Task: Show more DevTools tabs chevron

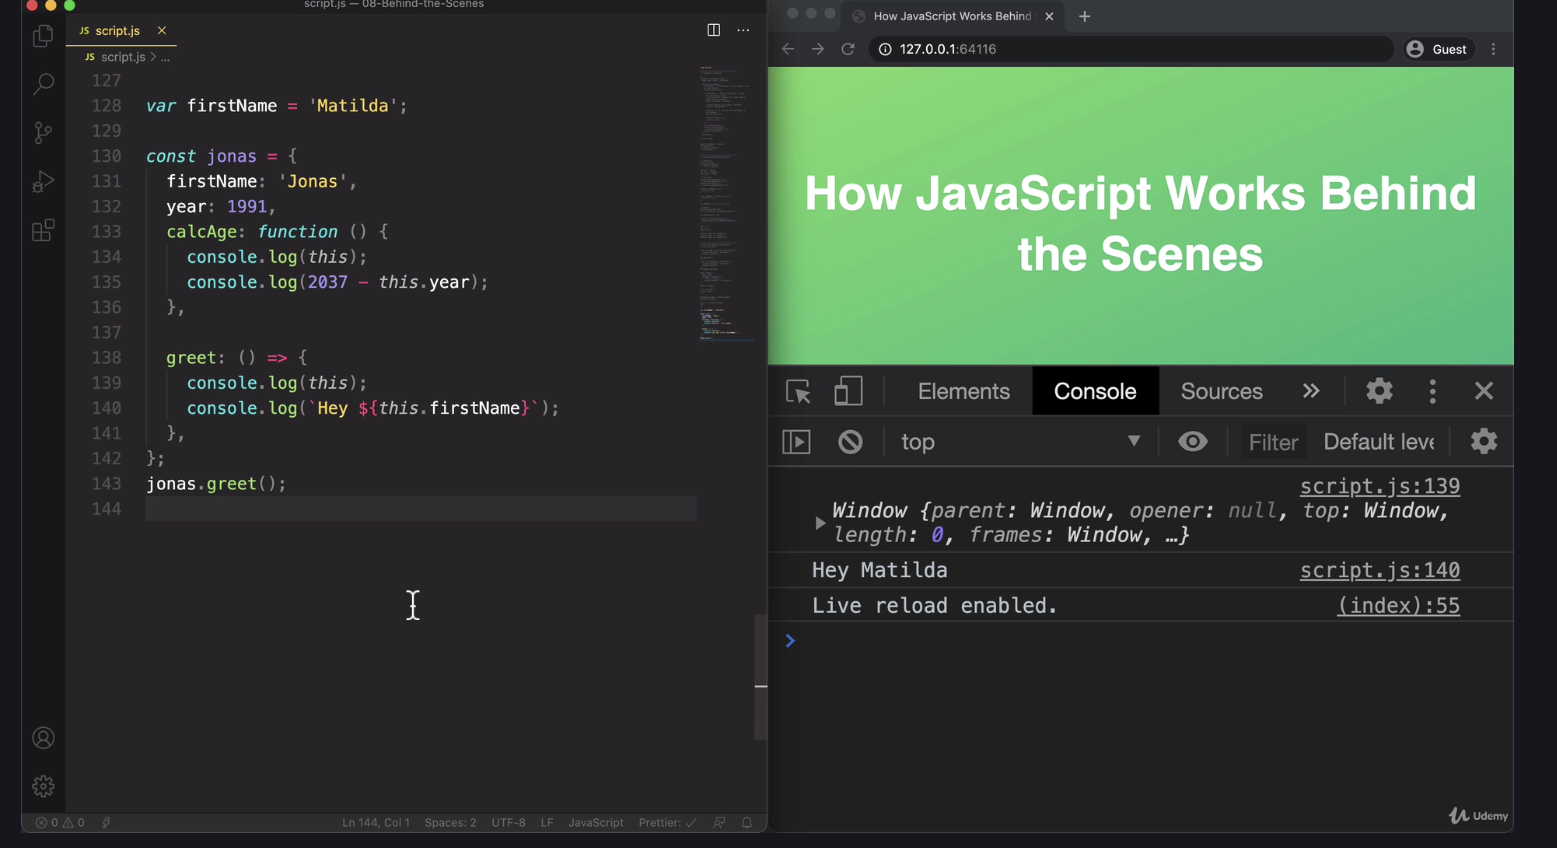Action: [1311, 391]
